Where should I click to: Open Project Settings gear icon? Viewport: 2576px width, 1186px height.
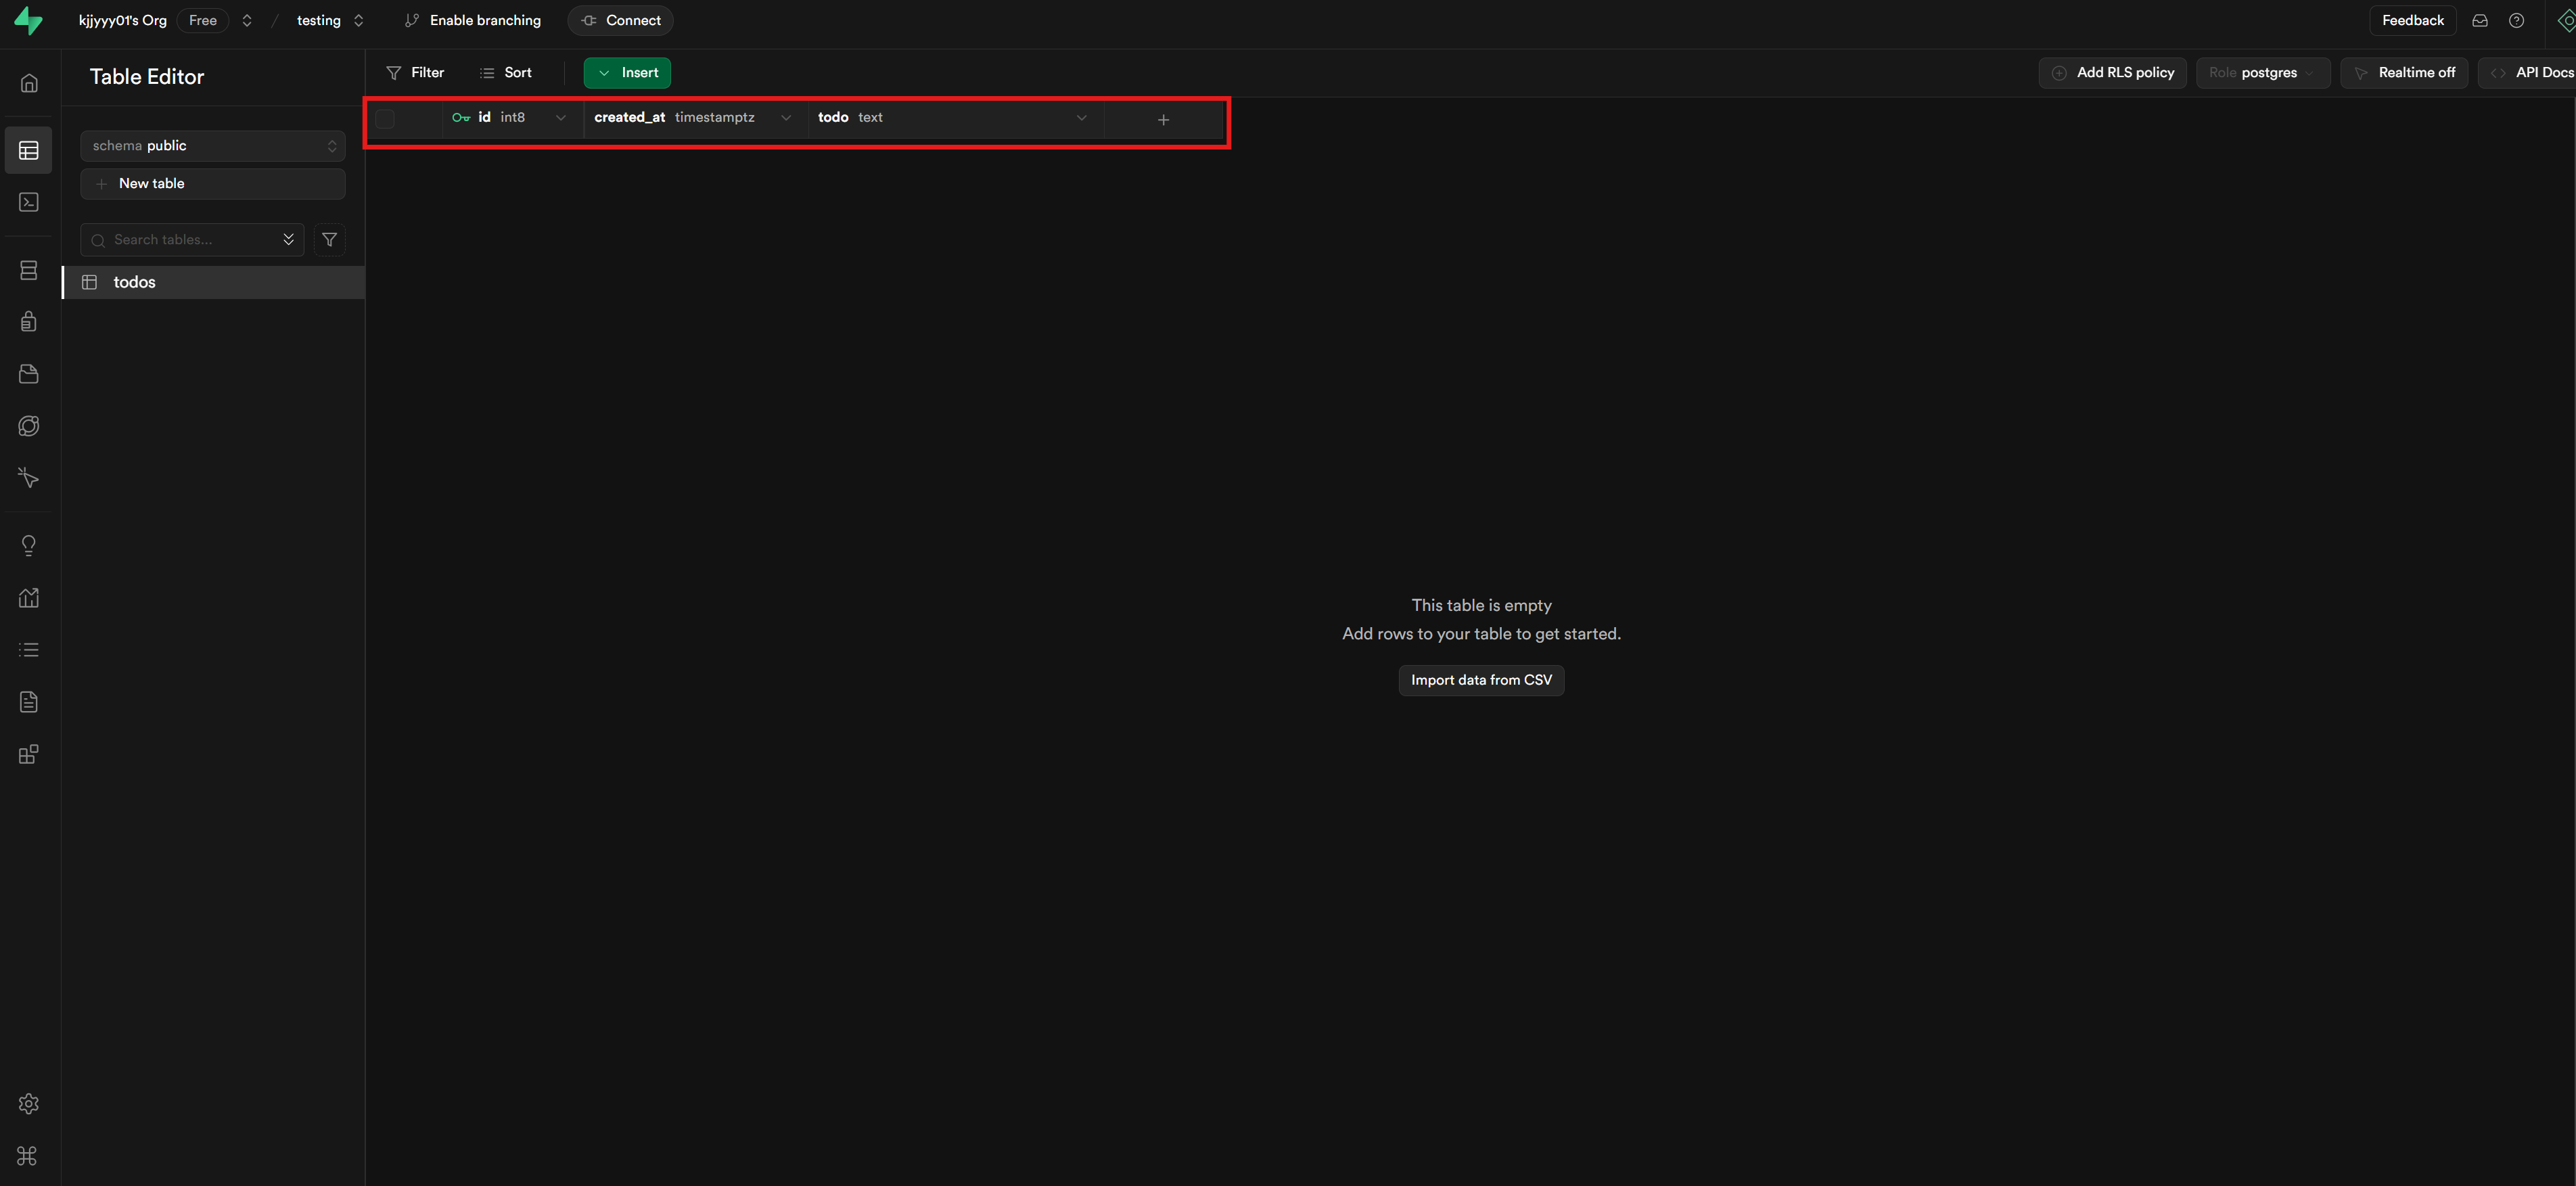29,1103
